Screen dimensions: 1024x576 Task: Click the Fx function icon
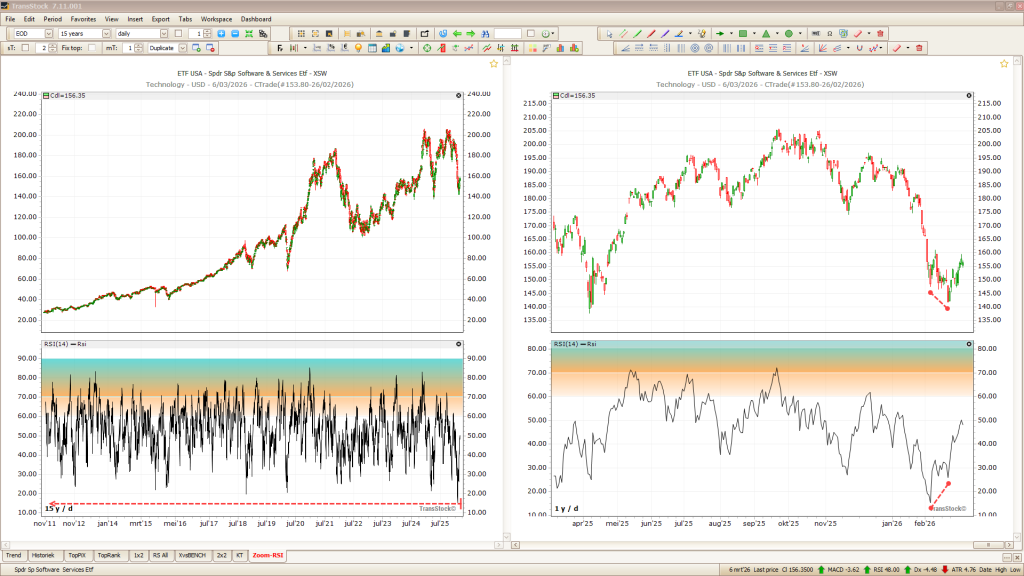coord(280,47)
